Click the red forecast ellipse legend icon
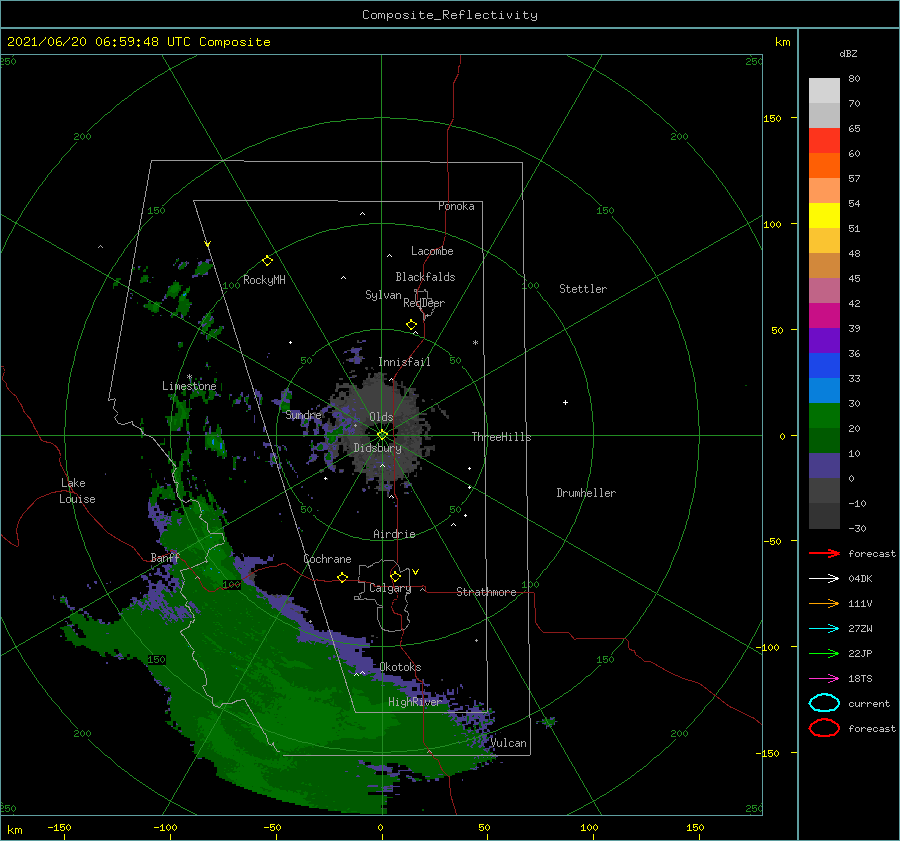The height and width of the screenshot is (841, 900). coord(824,728)
